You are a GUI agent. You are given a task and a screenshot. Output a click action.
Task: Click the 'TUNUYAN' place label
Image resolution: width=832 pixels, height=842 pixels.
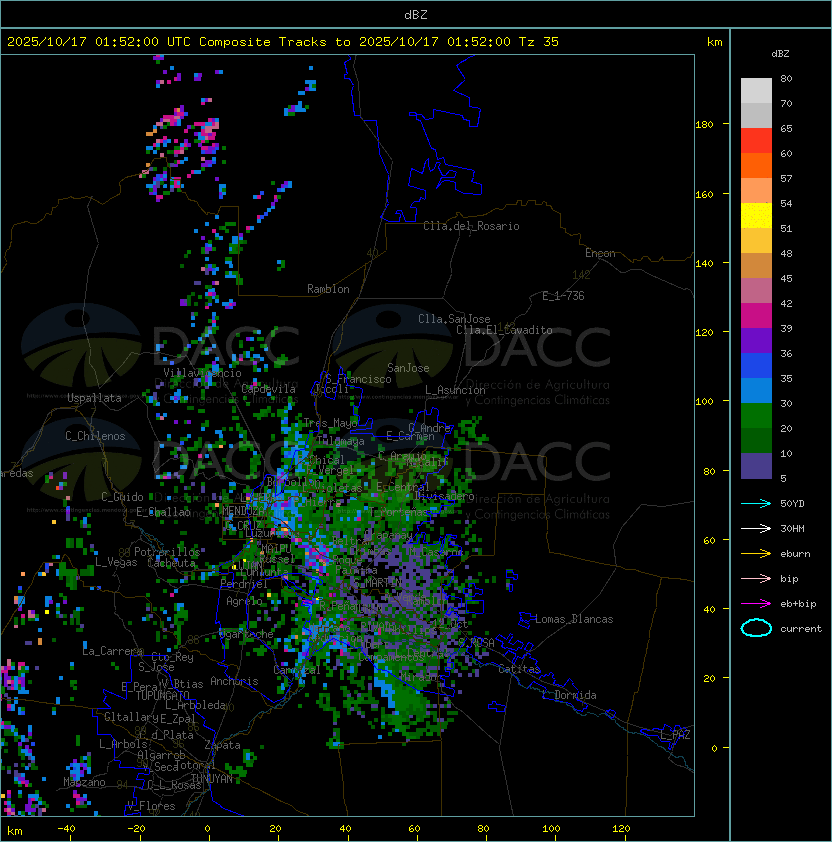pos(212,779)
